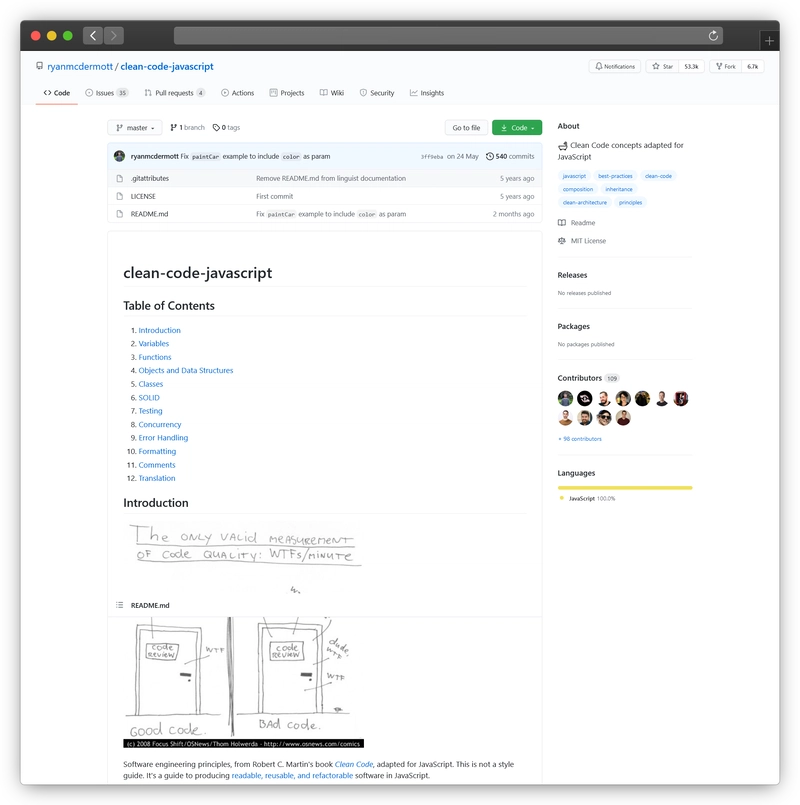This screenshot has height=805, width=800.
Task: Open the README.md file in the file list
Action: 149,214
